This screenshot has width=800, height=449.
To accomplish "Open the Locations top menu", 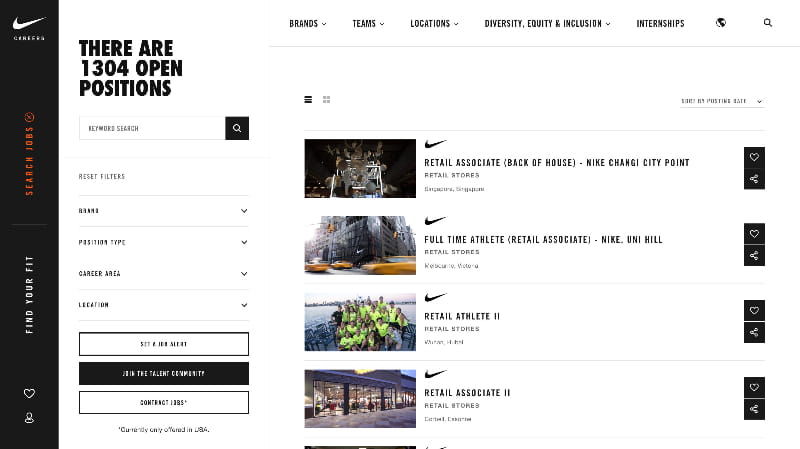I will tap(434, 23).
